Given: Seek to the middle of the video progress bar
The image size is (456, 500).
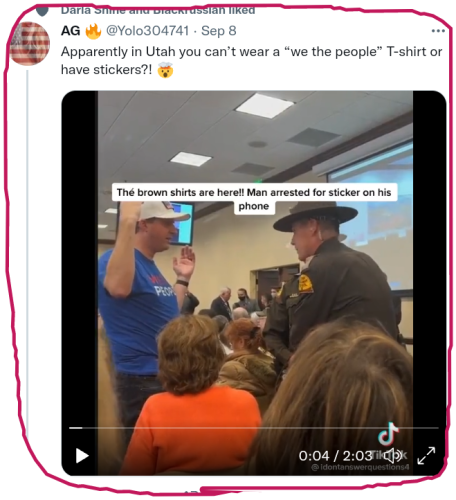Looking at the screenshot, I should [253, 428].
